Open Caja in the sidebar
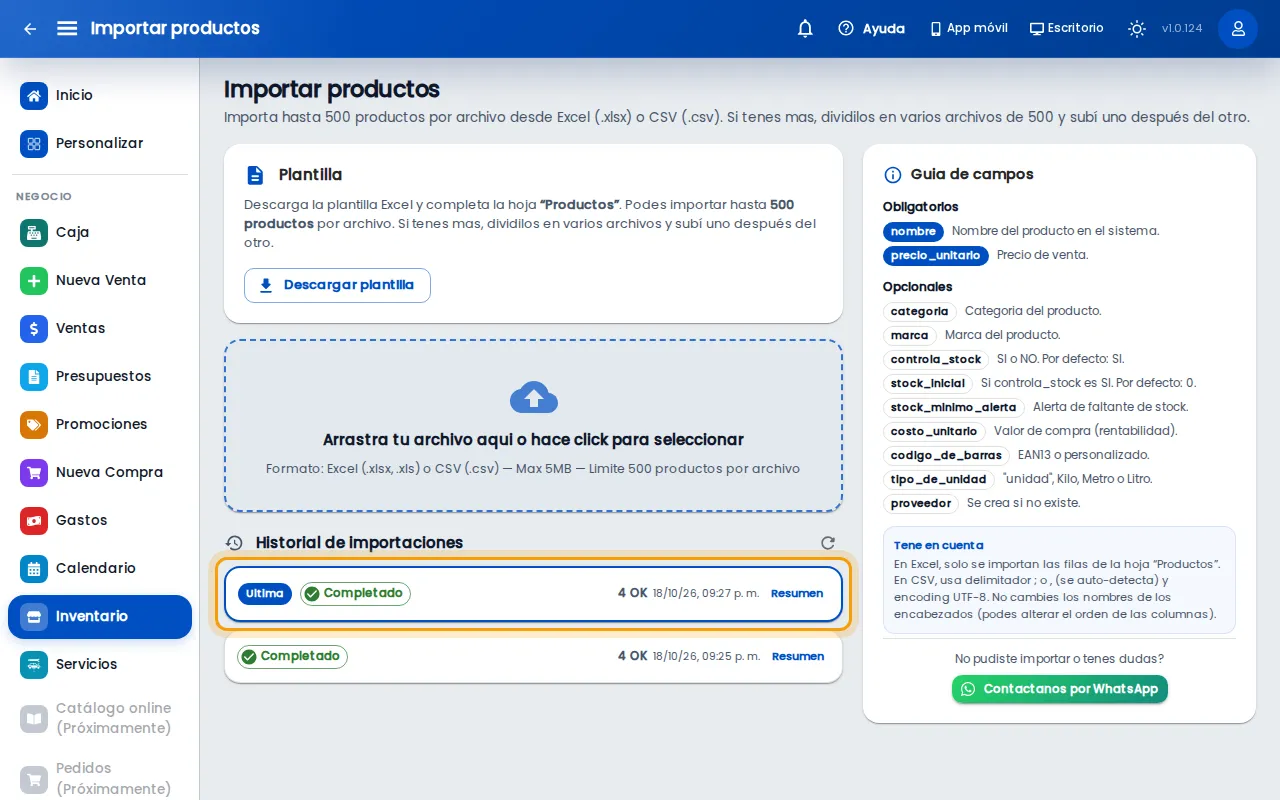Viewport: 1280px width, 800px height. (x=100, y=232)
